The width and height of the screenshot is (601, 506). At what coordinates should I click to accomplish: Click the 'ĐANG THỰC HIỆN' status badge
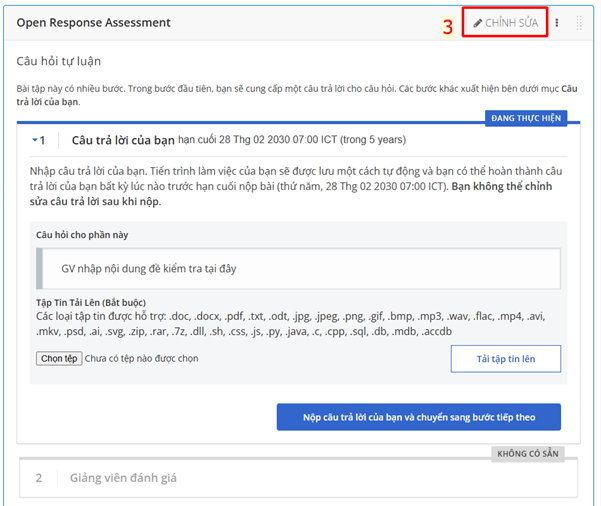pyautogui.click(x=526, y=119)
